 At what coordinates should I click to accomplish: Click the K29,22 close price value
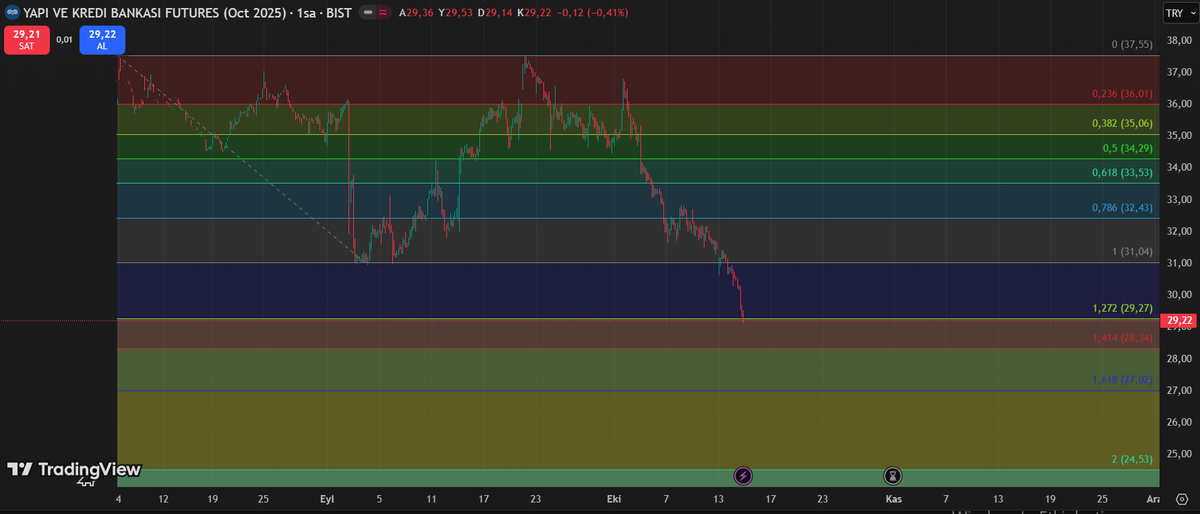coord(533,13)
